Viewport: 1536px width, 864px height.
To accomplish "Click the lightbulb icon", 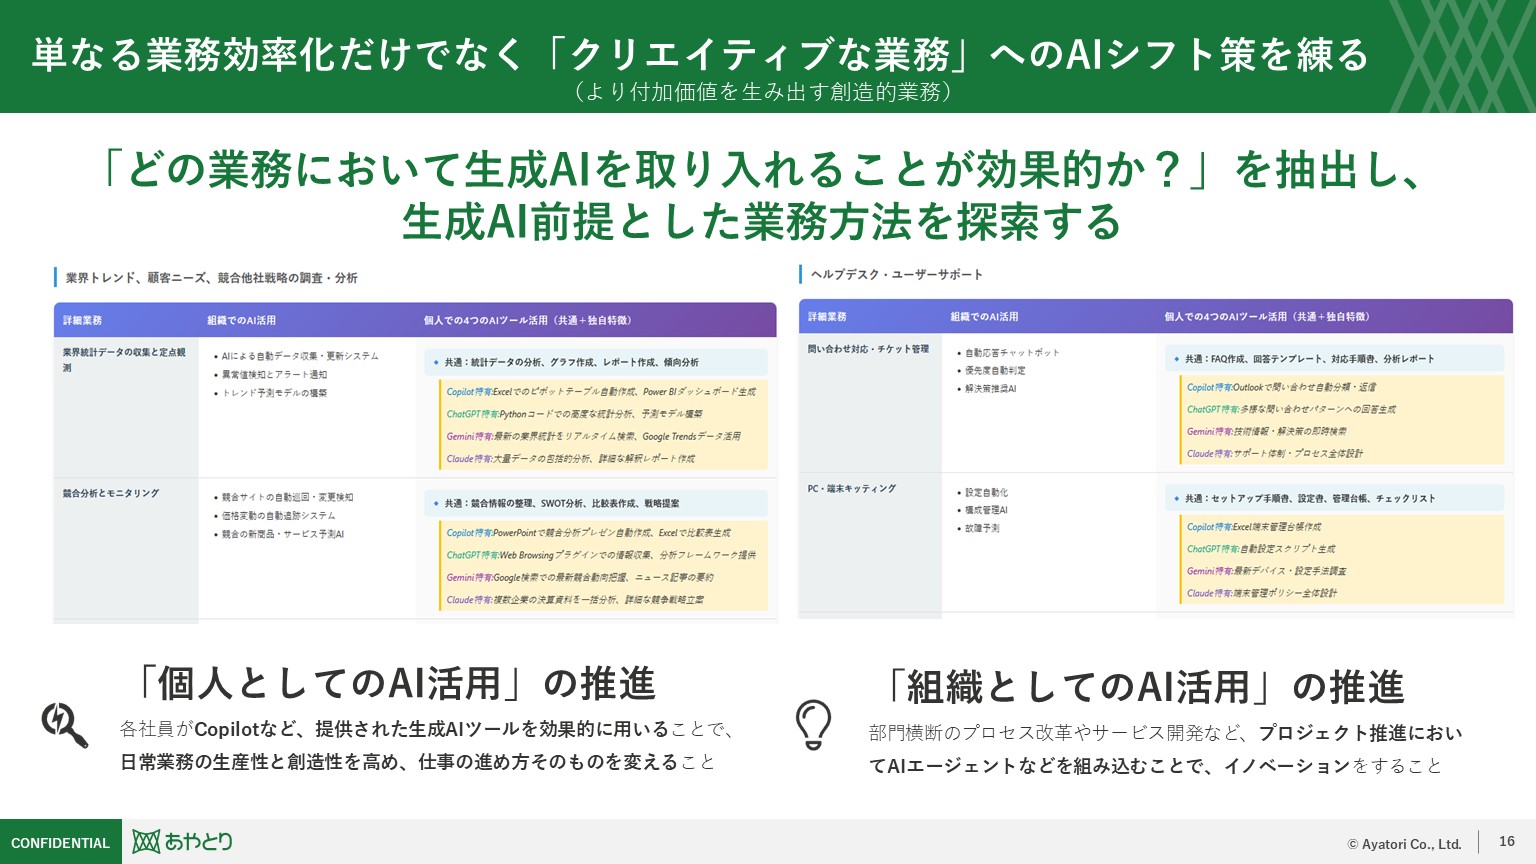I will click(813, 725).
